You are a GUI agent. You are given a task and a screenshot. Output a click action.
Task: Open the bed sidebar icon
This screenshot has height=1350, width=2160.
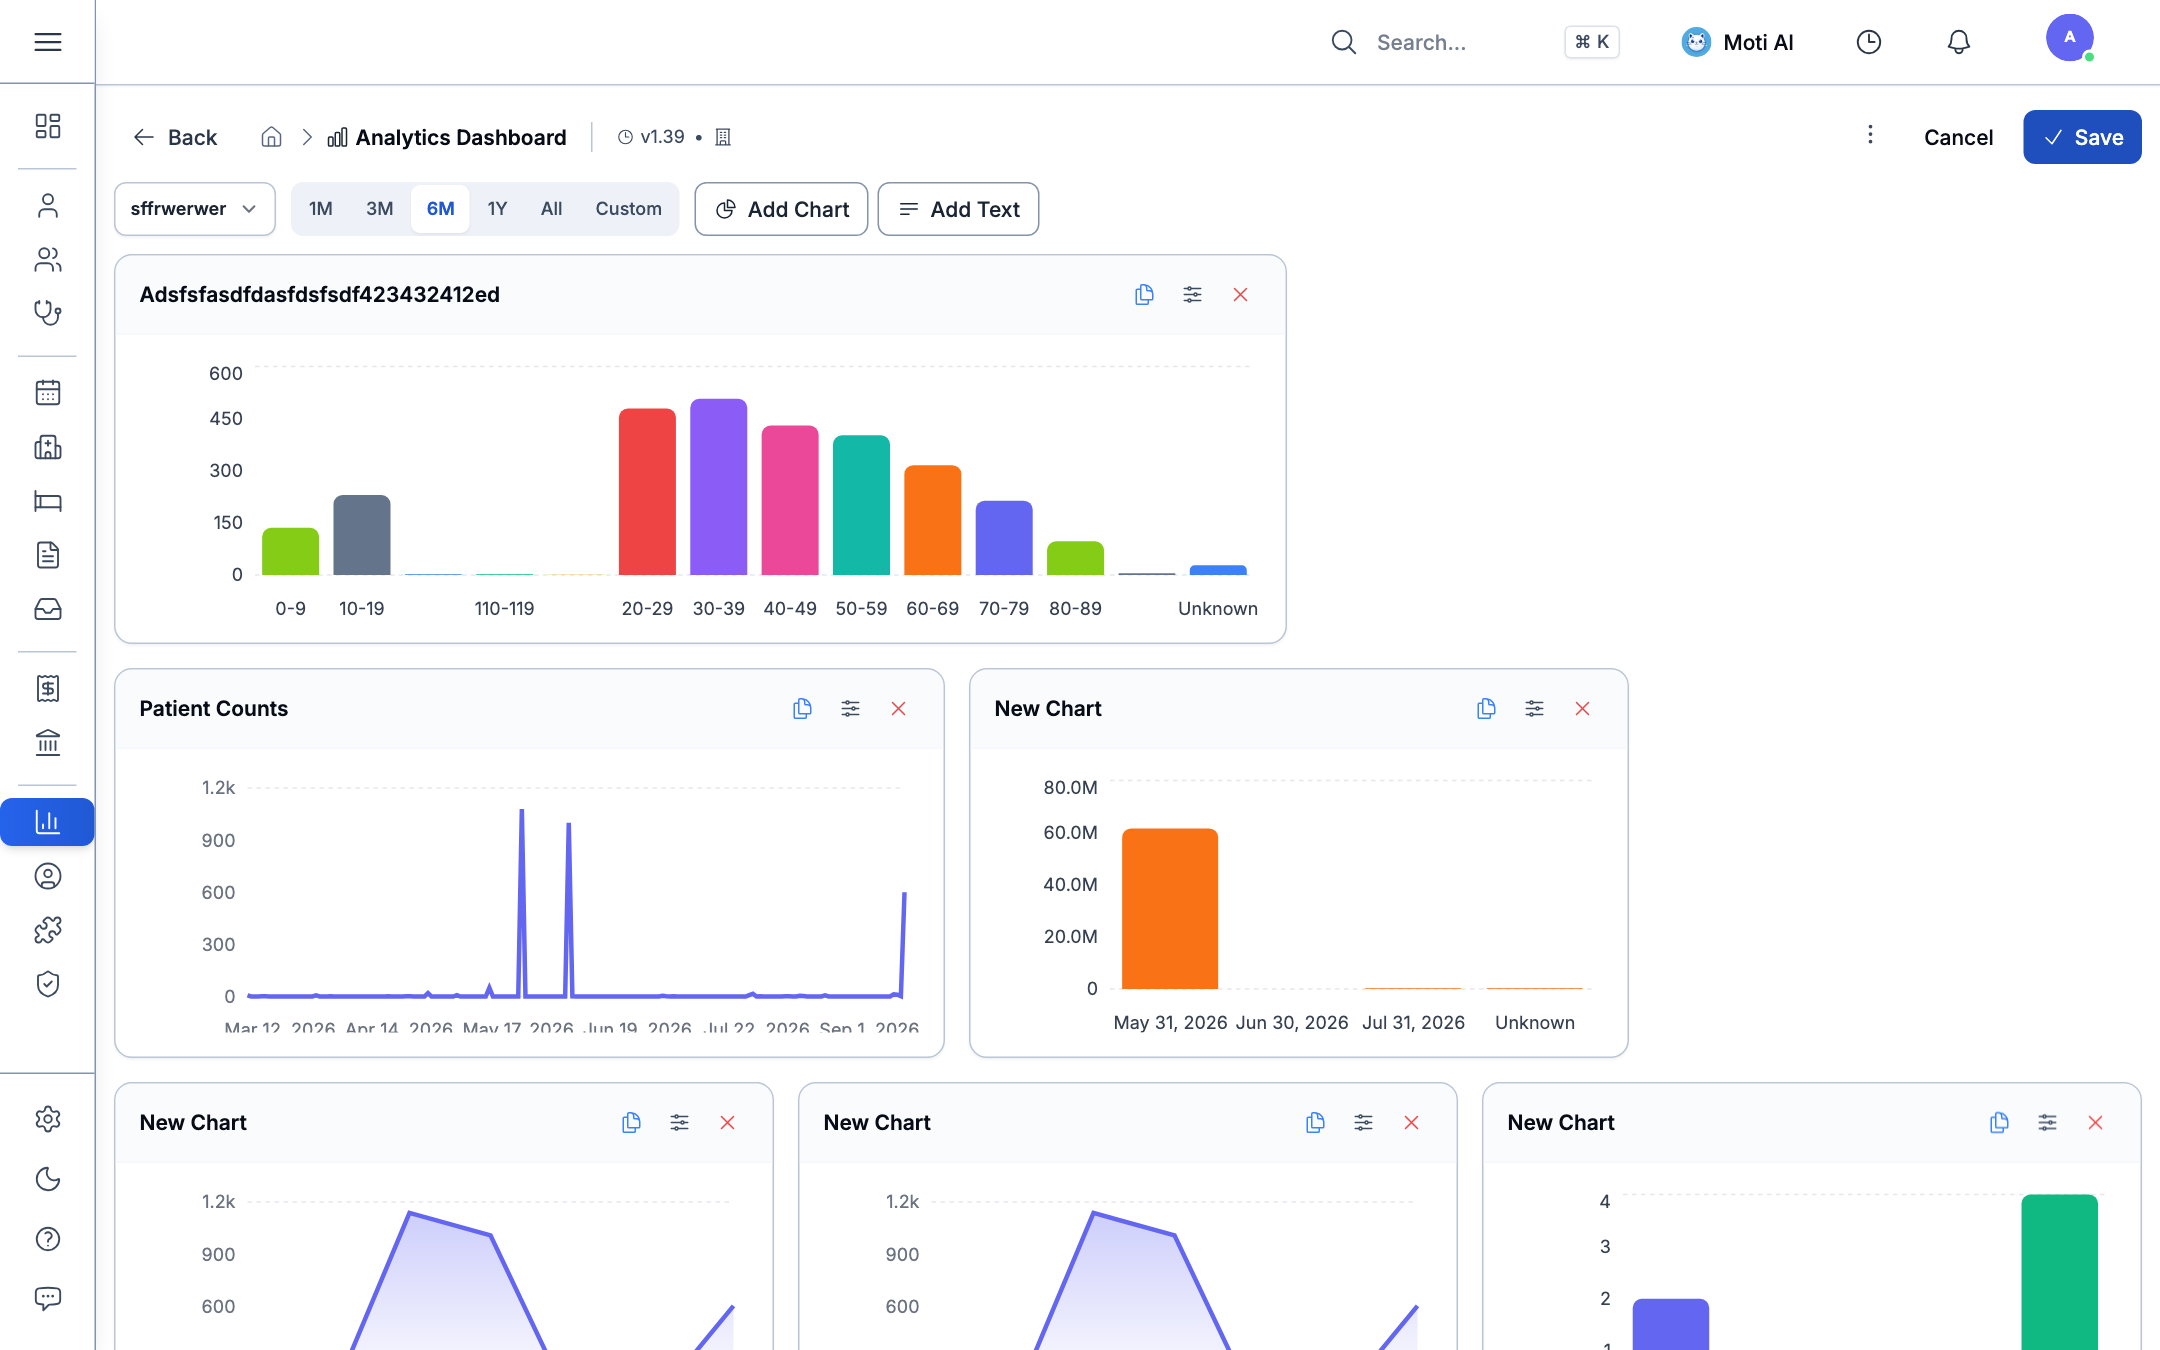[47, 501]
